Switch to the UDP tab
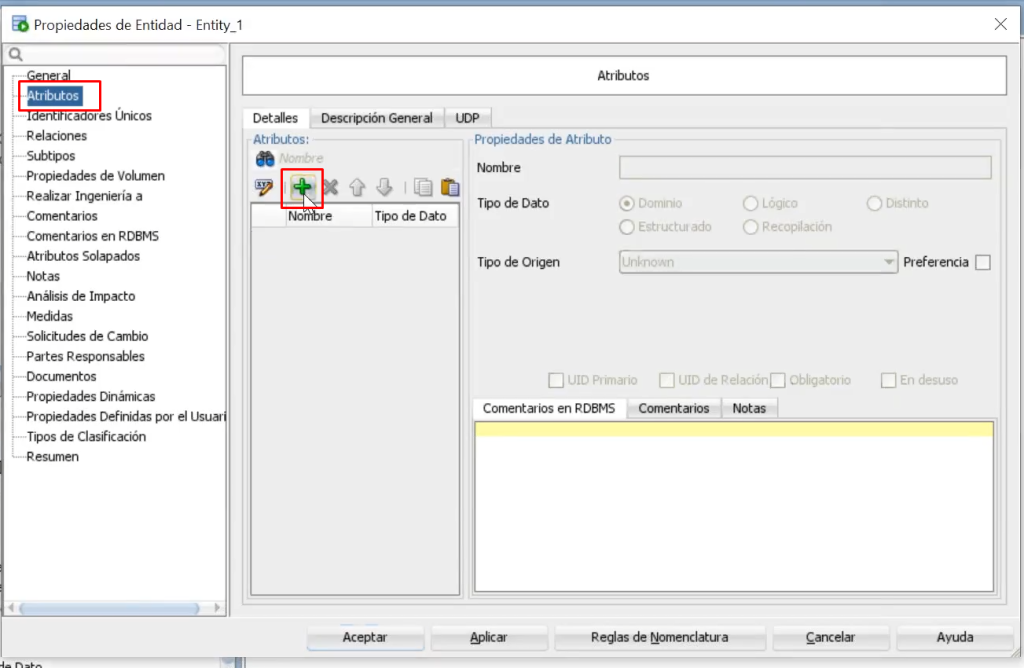1024x668 pixels. 467,118
